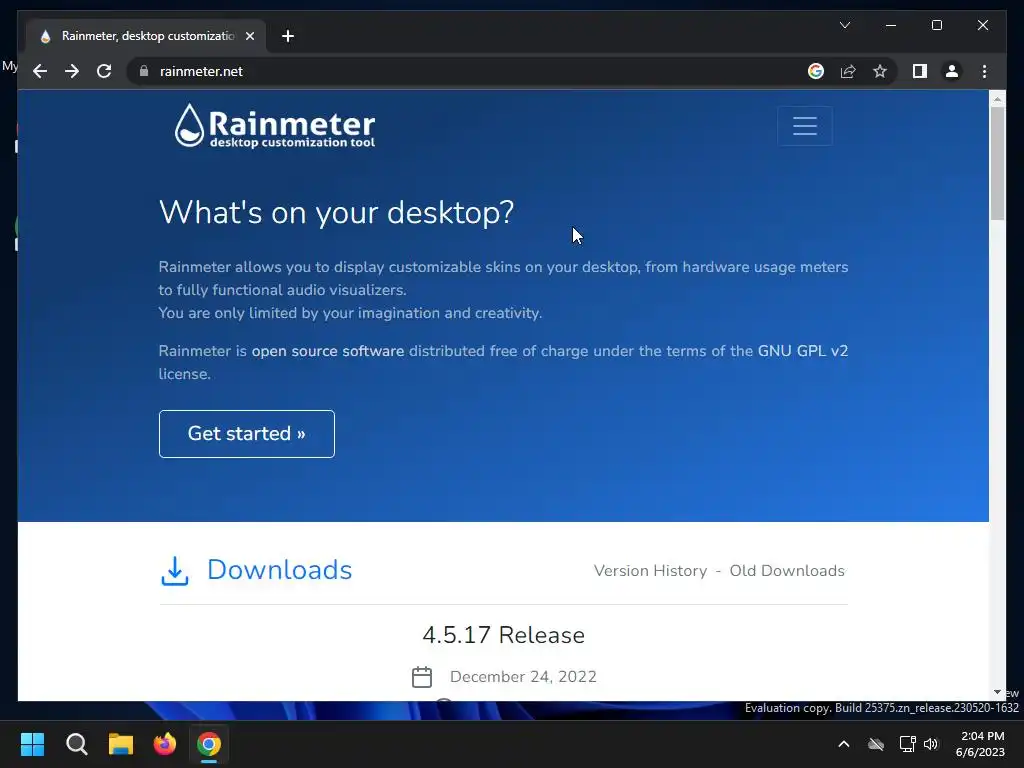The image size is (1024, 768).
Task: Click the Downloads heading
Action: pos(280,570)
